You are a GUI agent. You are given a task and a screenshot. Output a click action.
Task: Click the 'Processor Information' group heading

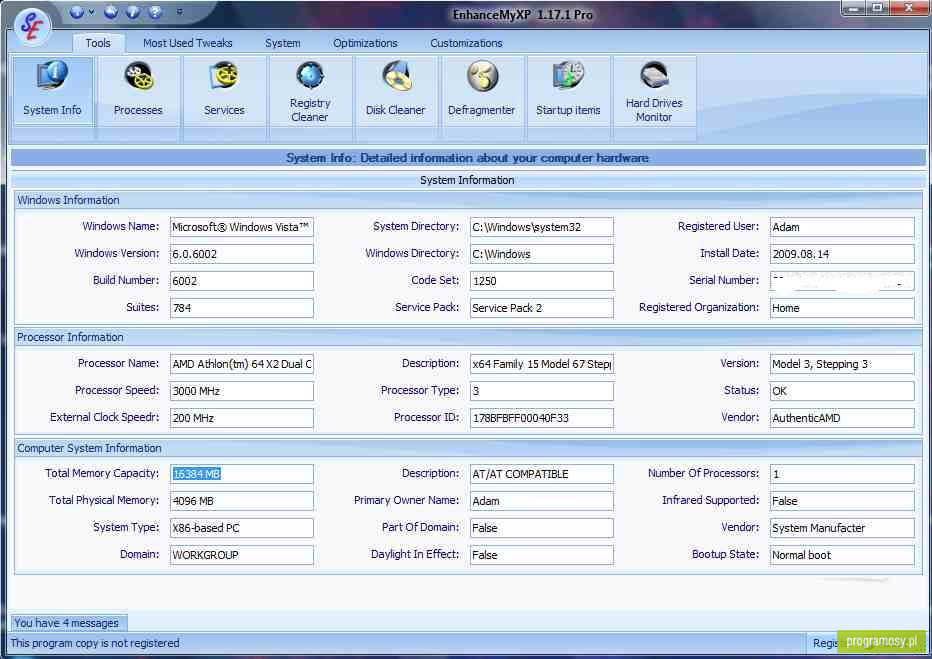click(70, 337)
